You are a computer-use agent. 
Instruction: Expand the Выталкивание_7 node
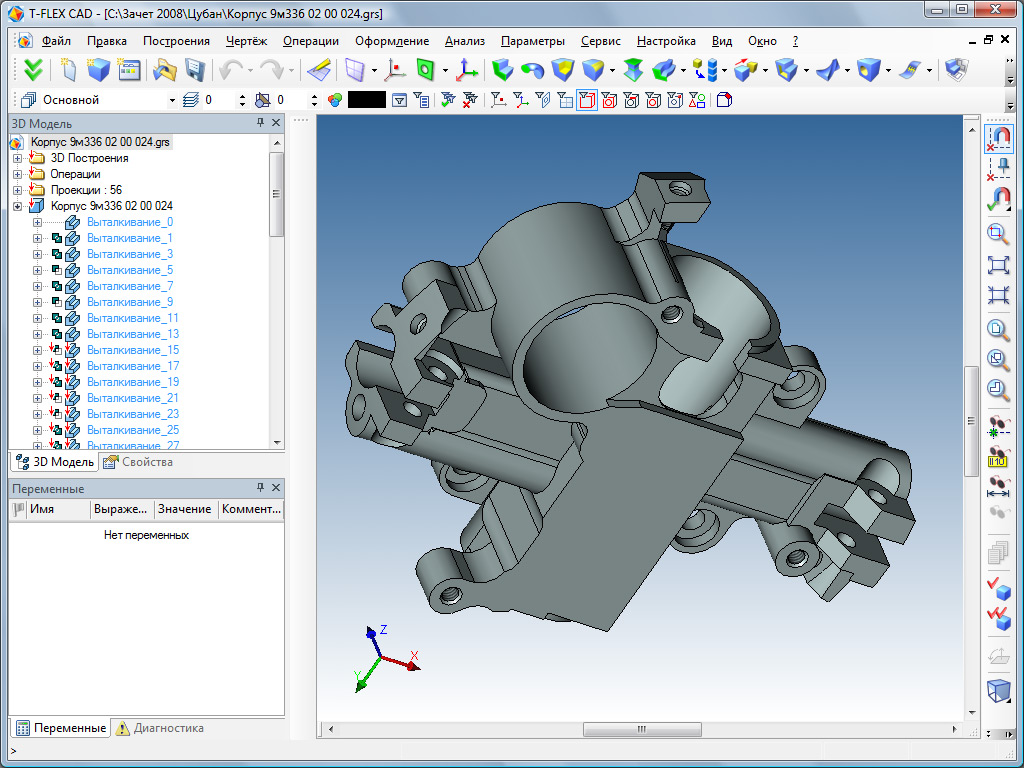tap(37, 287)
